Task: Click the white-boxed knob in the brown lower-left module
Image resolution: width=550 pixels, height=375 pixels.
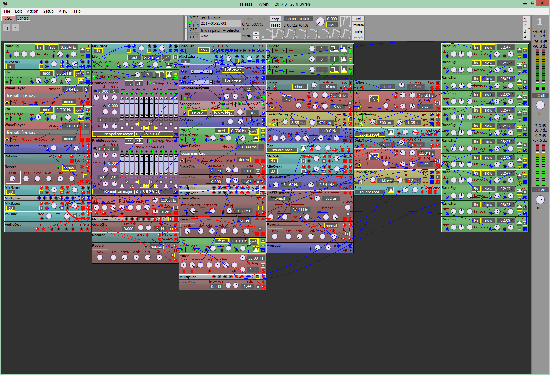Action: (13, 178)
